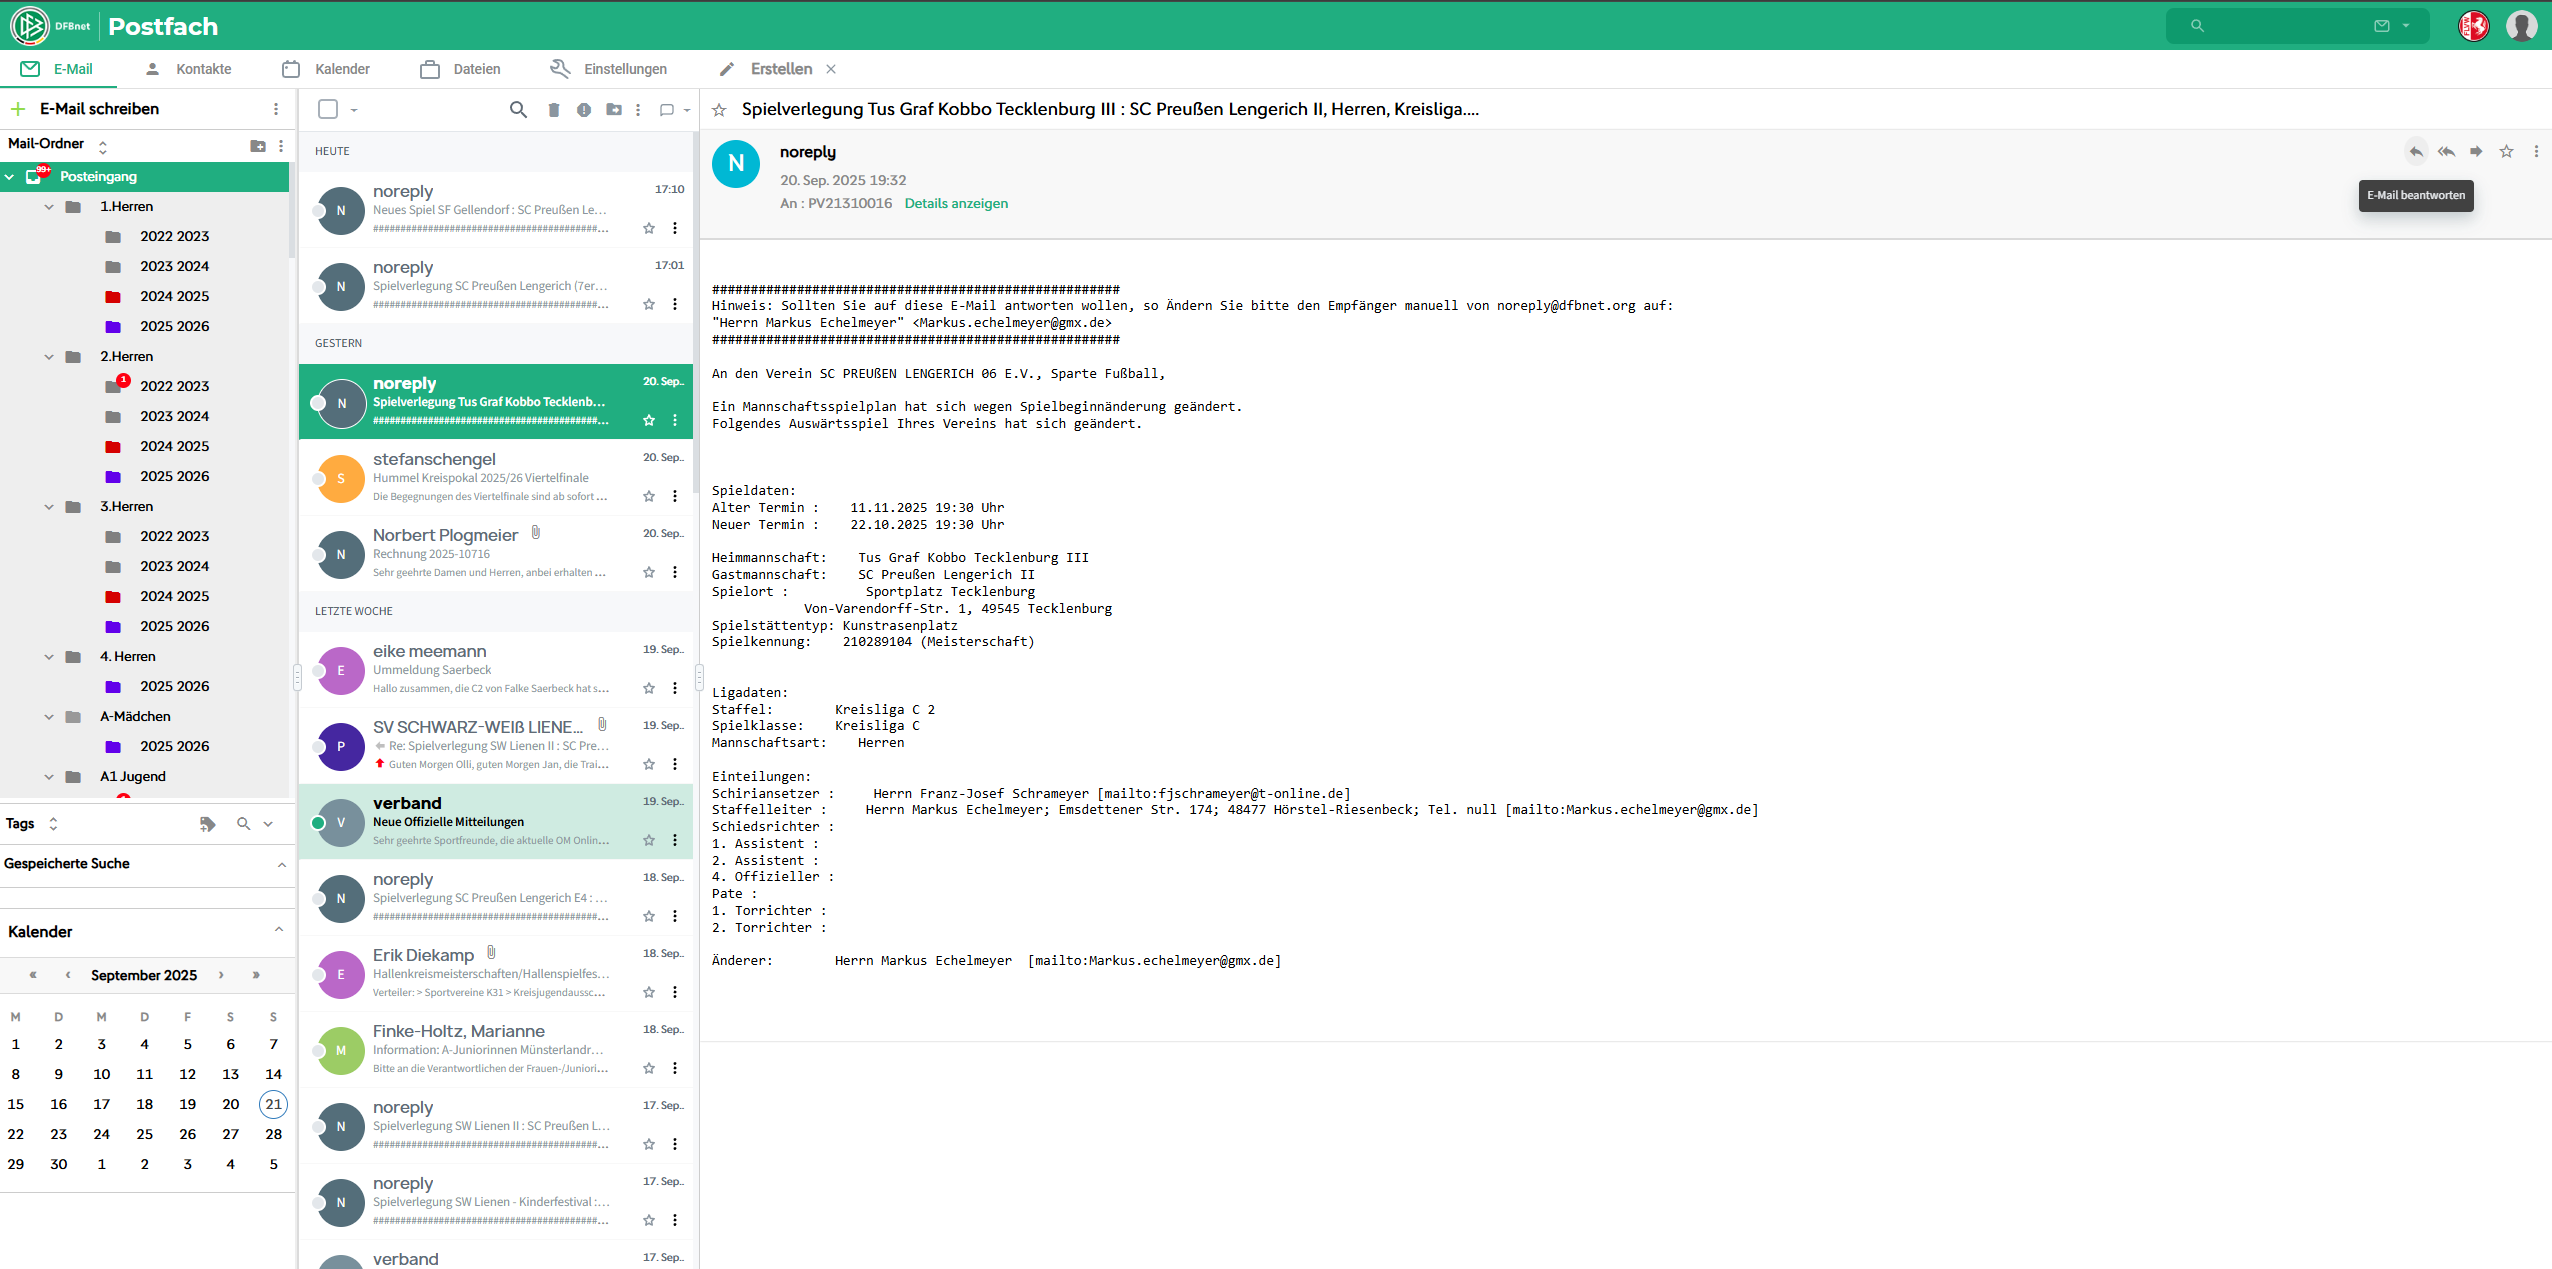The height and width of the screenshot is (1269, 2552).
Task: Toggle read status of verband message
Action: [x=318, y=823]
